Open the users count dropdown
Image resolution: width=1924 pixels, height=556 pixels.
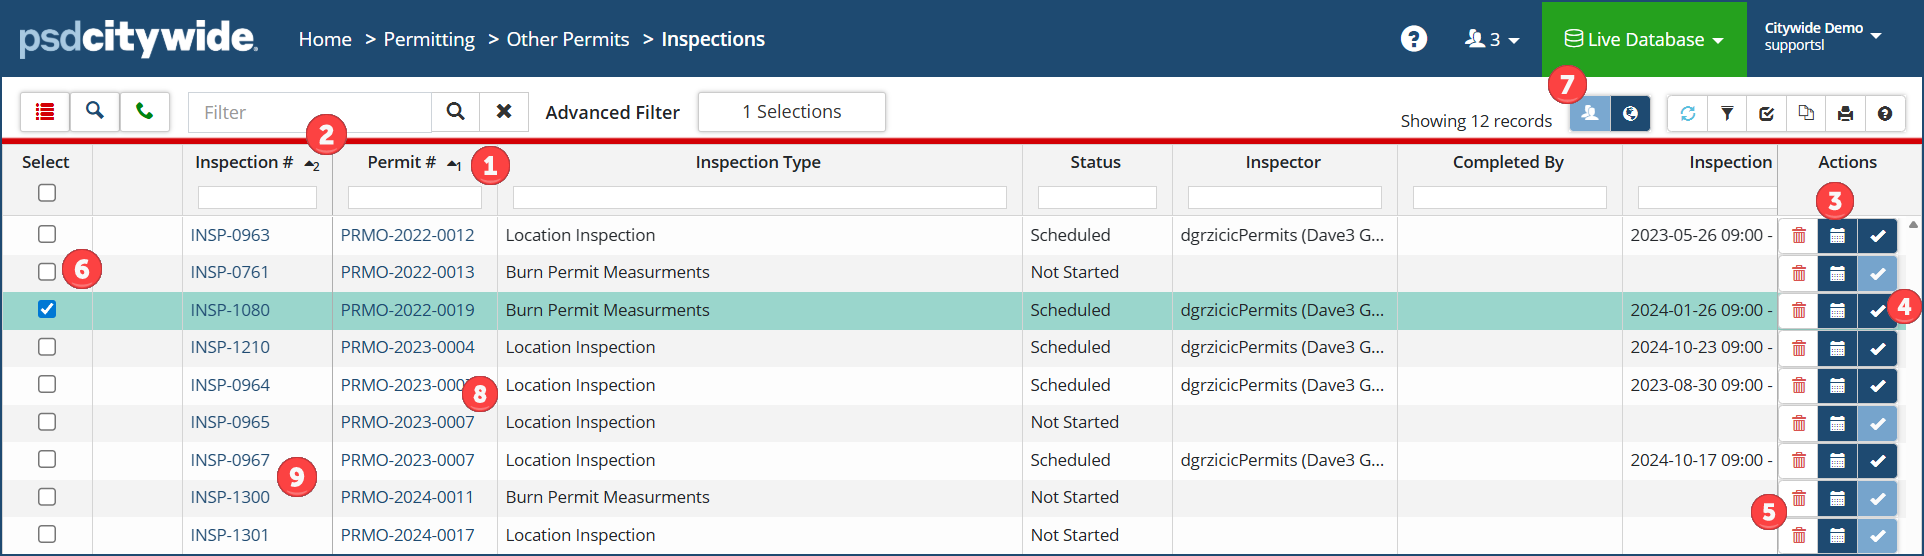[x=1492, y=39]
